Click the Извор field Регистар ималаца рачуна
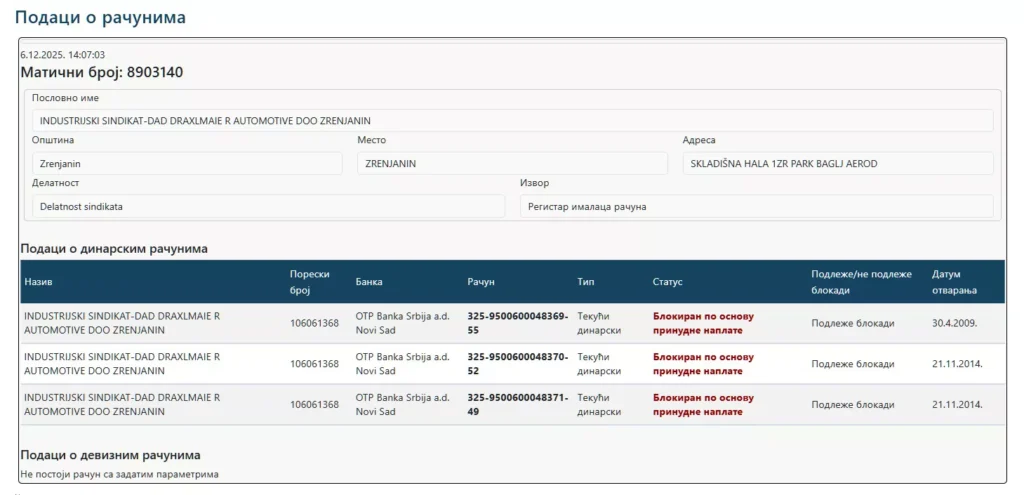 click(x=756, y=206)
